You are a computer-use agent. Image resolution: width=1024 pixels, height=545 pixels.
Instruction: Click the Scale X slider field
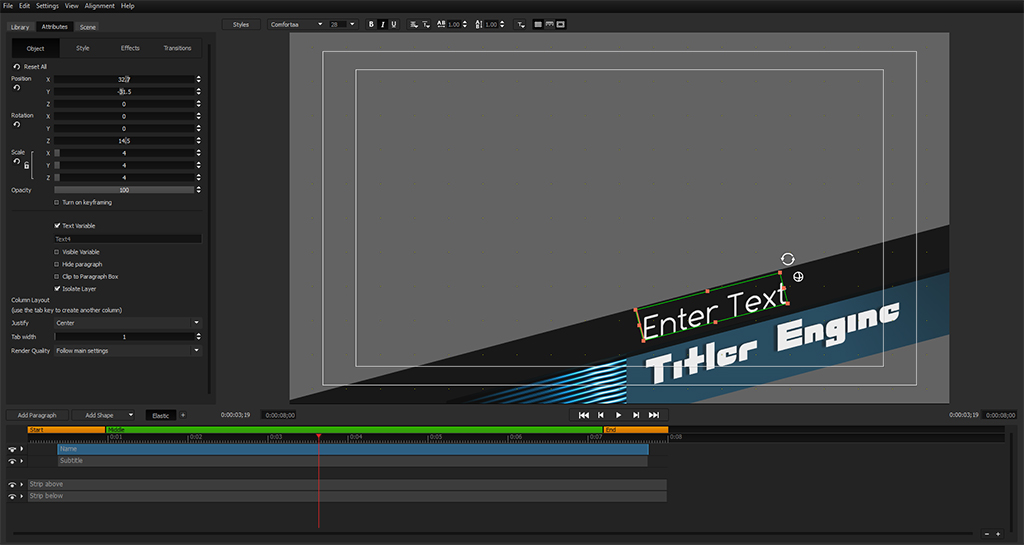(124, 153)
